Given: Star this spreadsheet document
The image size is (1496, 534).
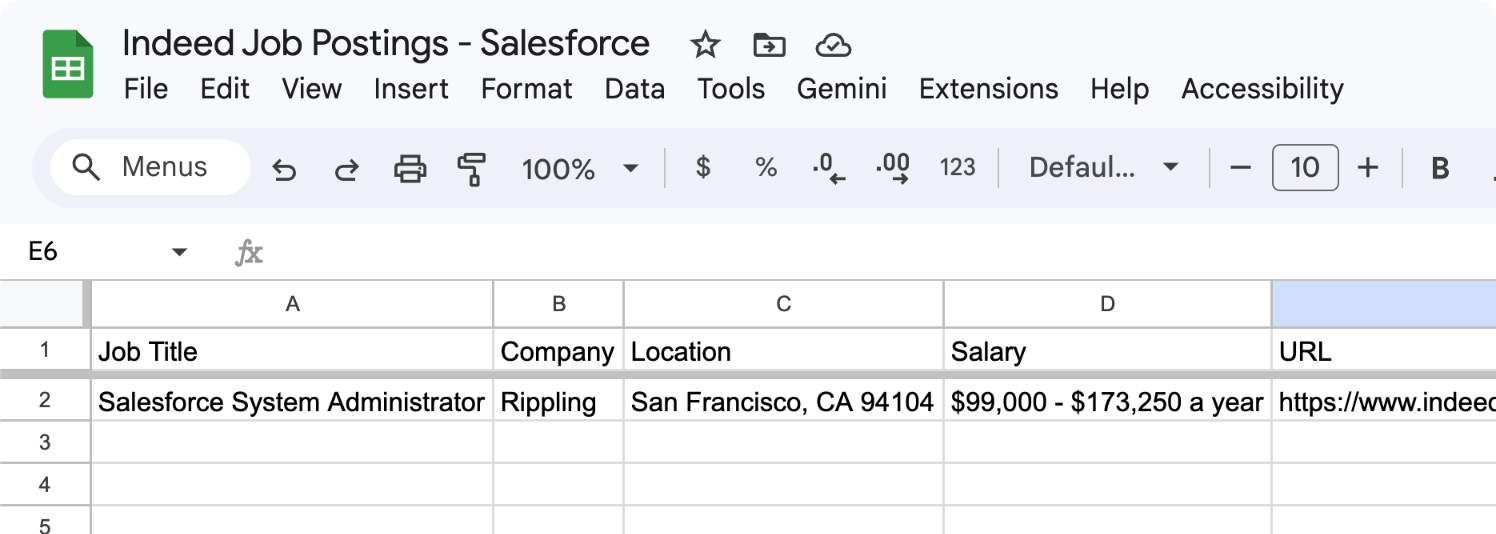Looking at the screenshot, I should point(705,45).
